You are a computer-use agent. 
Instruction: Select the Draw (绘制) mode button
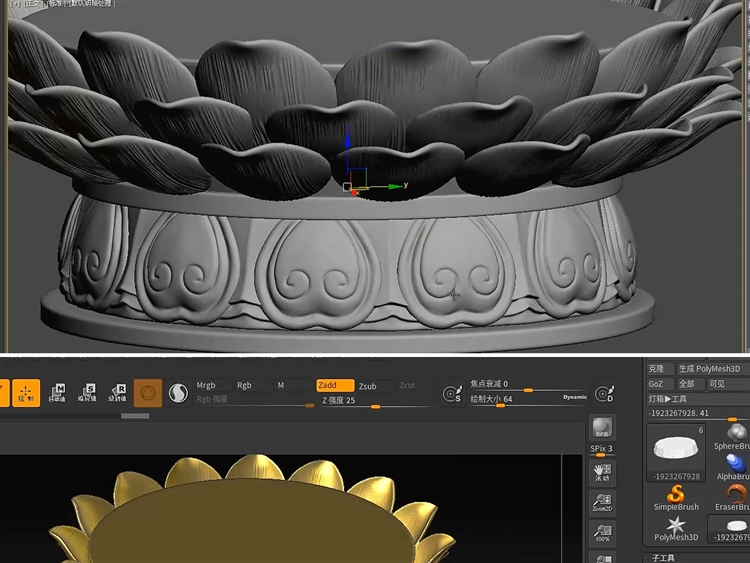click(26, 393)
